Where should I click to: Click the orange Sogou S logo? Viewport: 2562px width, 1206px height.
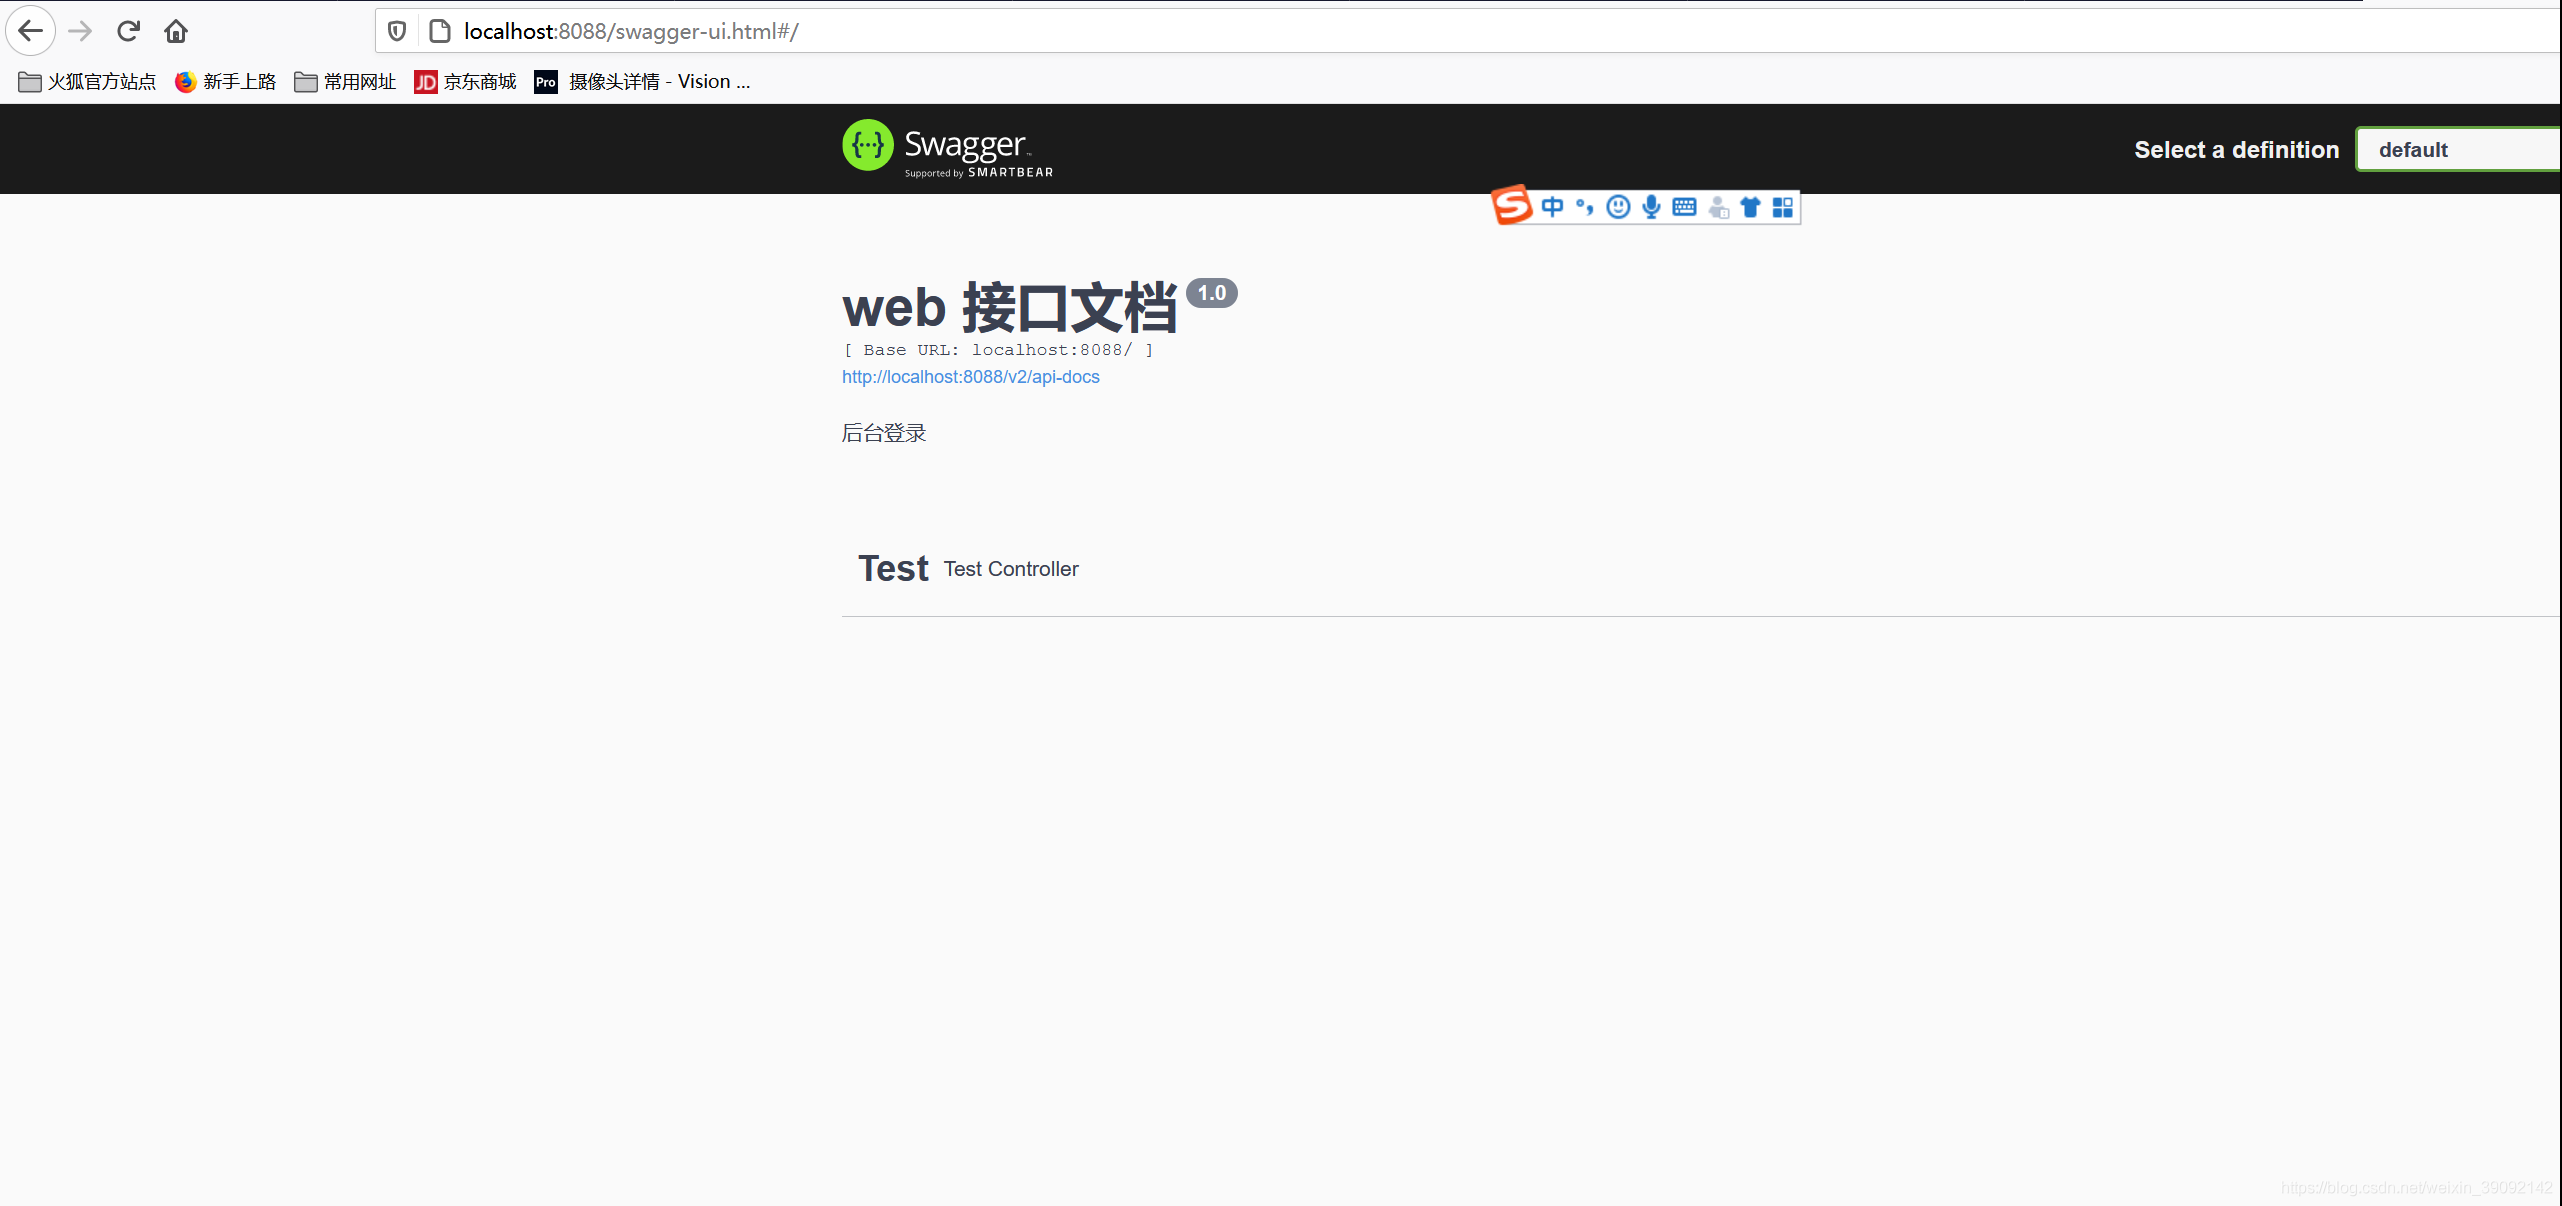[x=1511, y=206]
